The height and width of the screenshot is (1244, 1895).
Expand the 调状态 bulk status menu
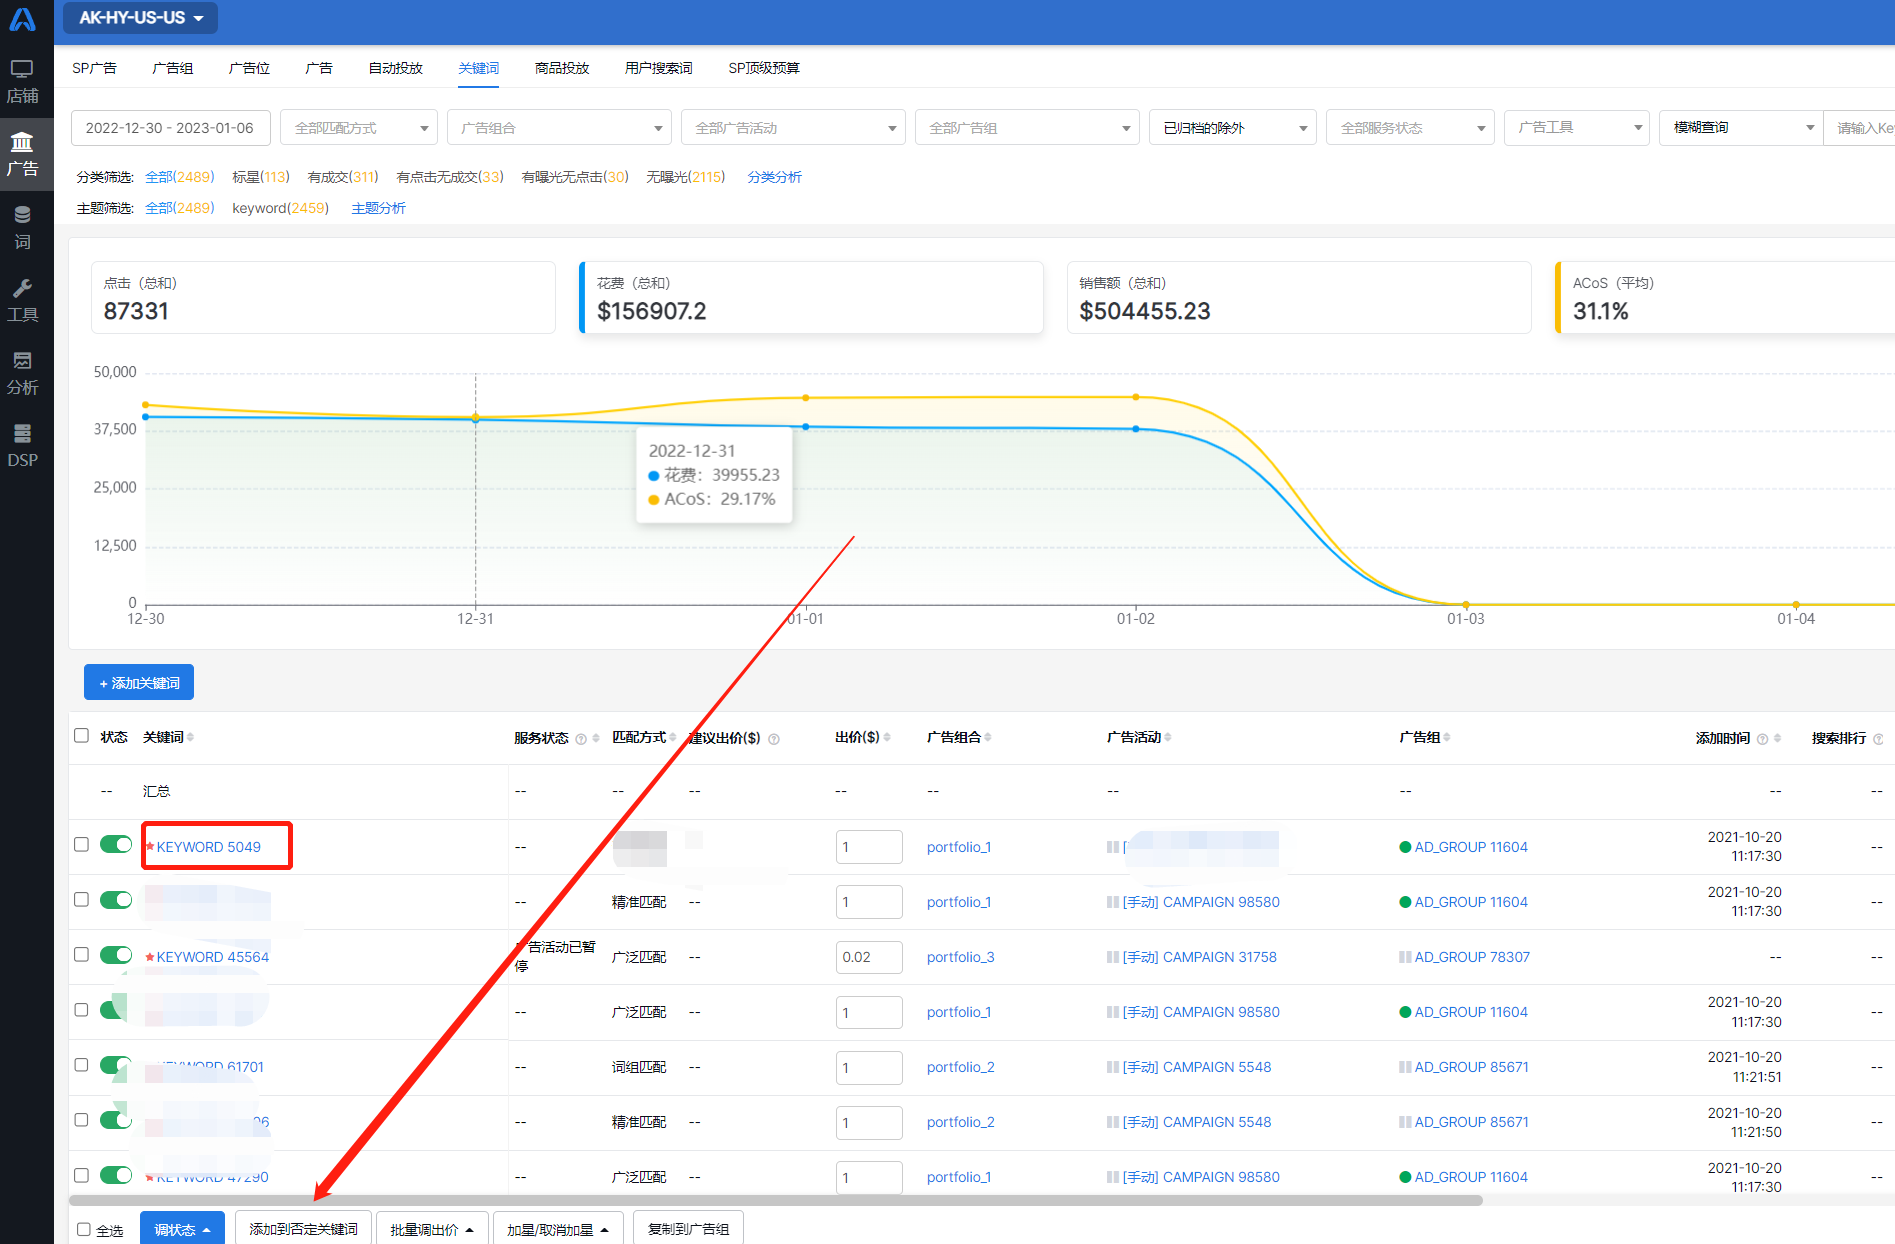tap(182, 1229)
